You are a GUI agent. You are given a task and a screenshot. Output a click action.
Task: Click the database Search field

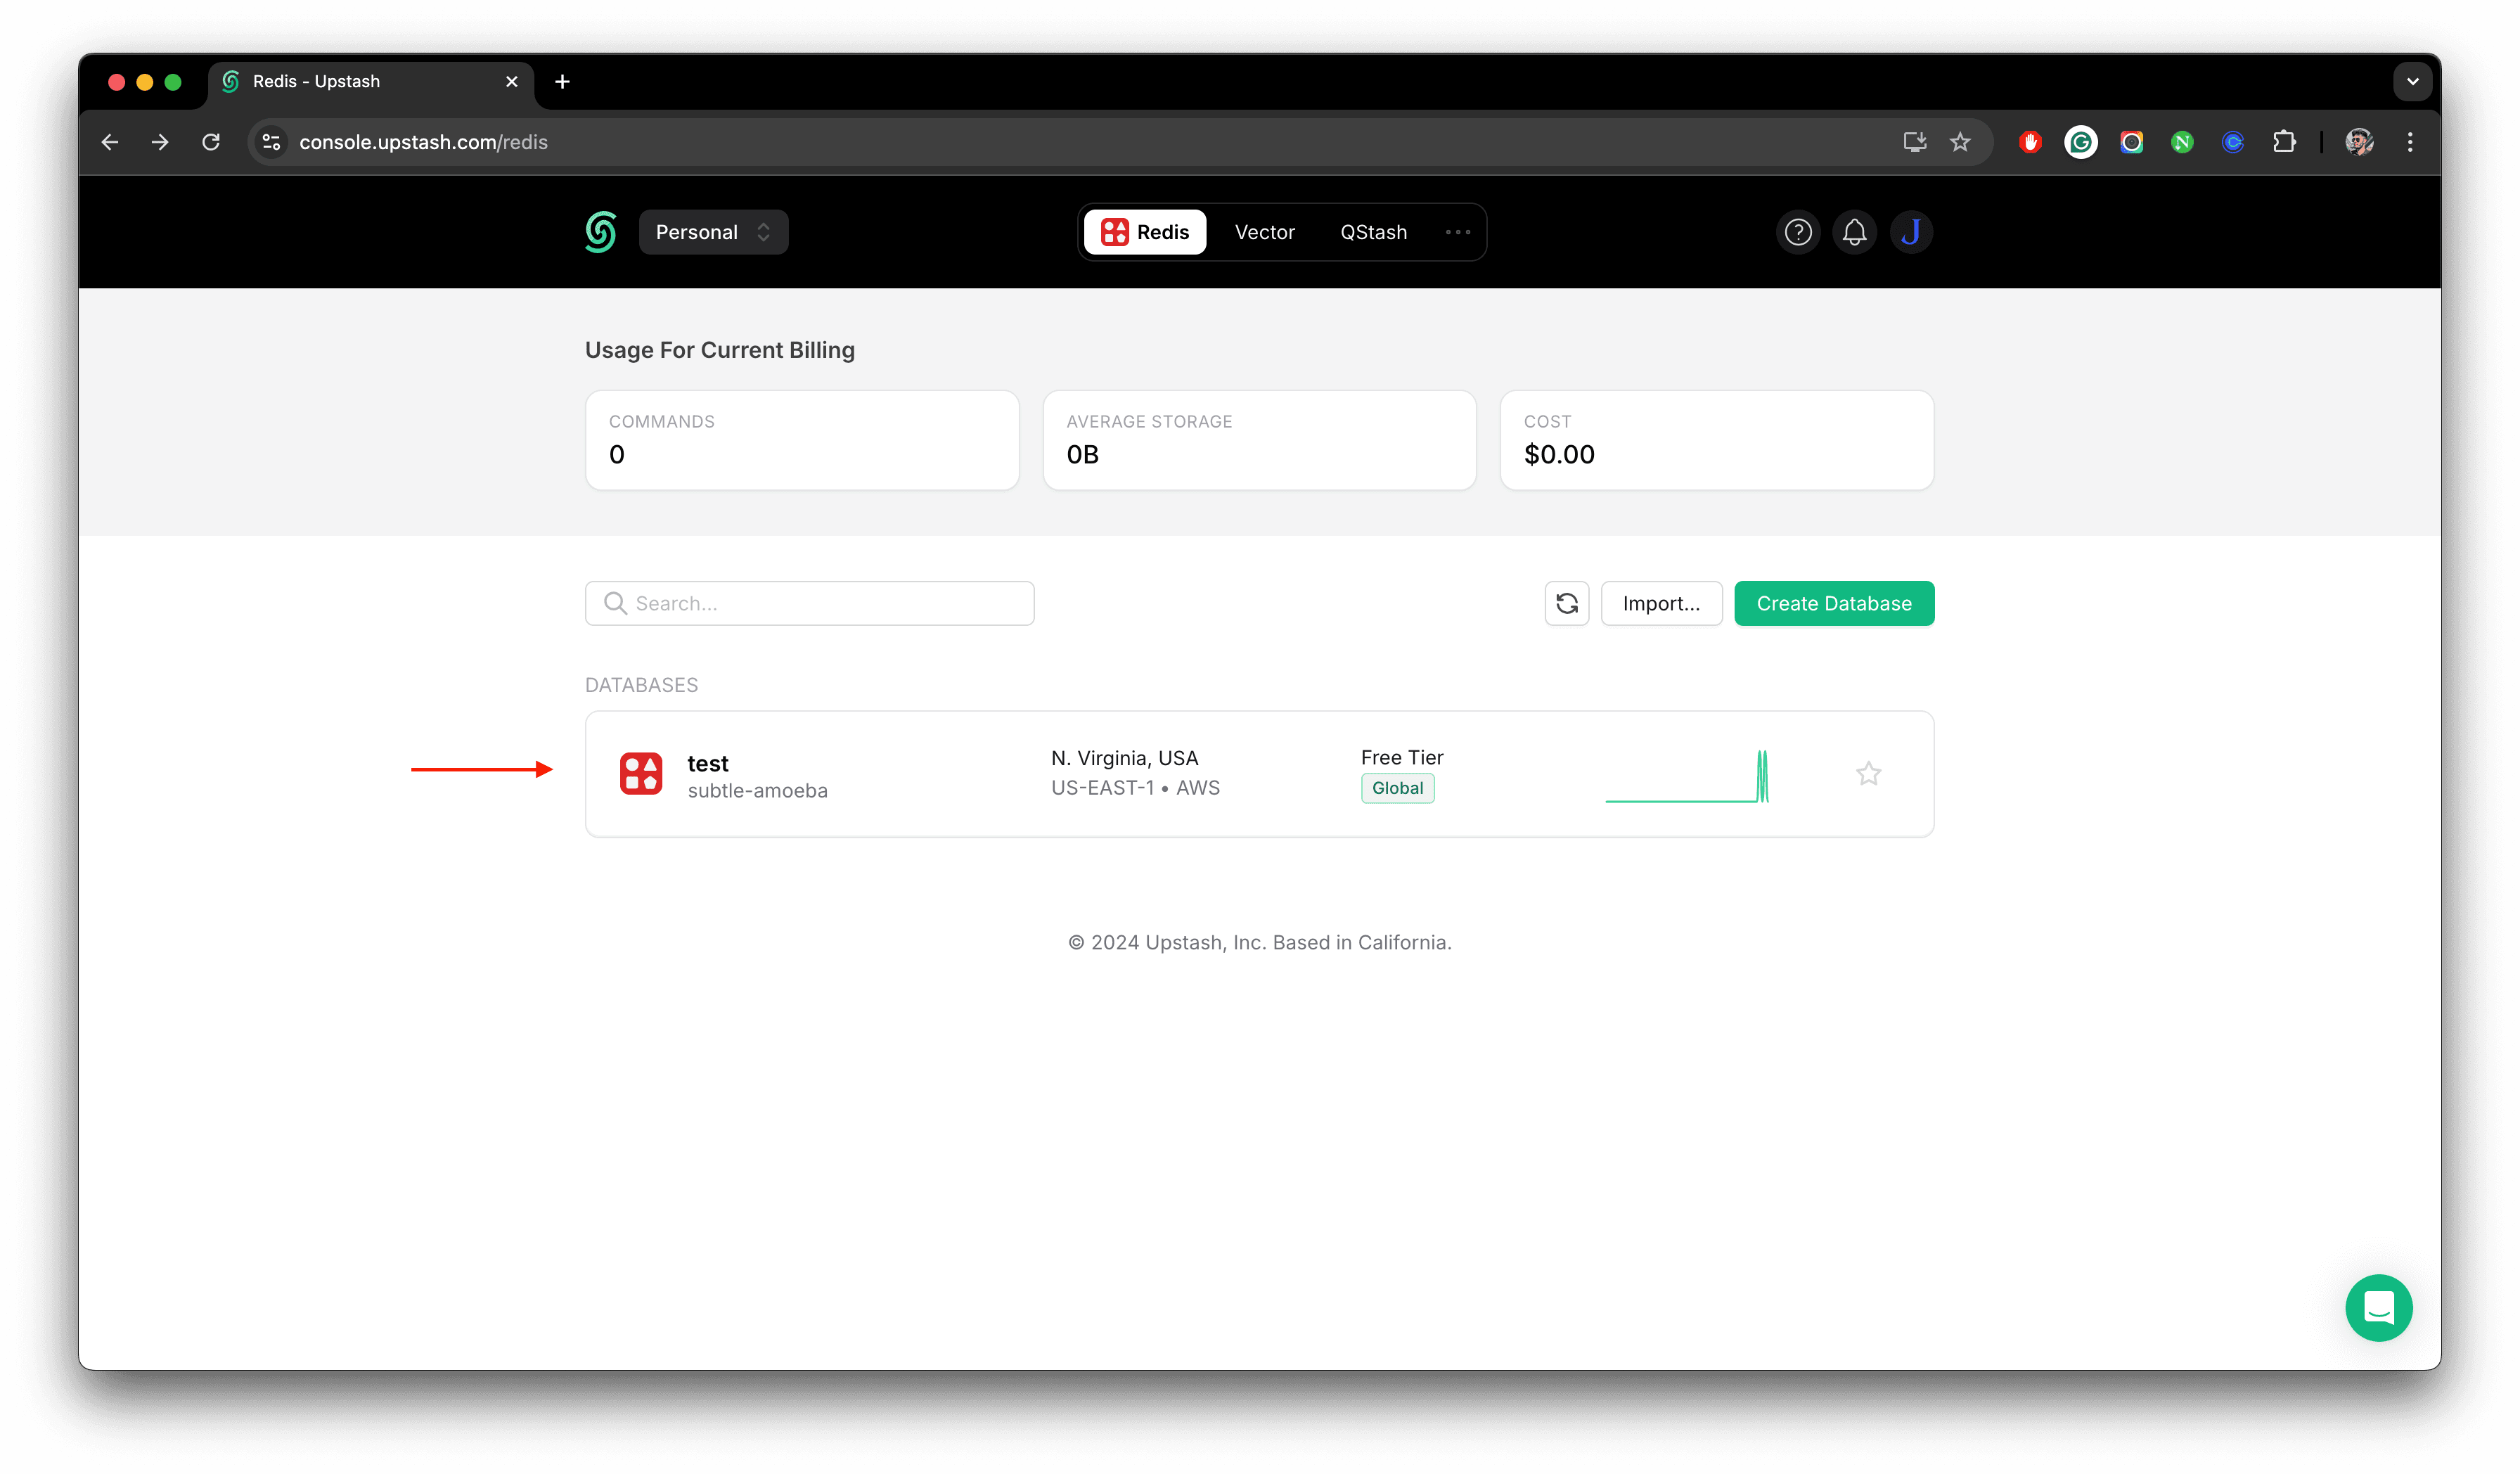click(809, 603)
